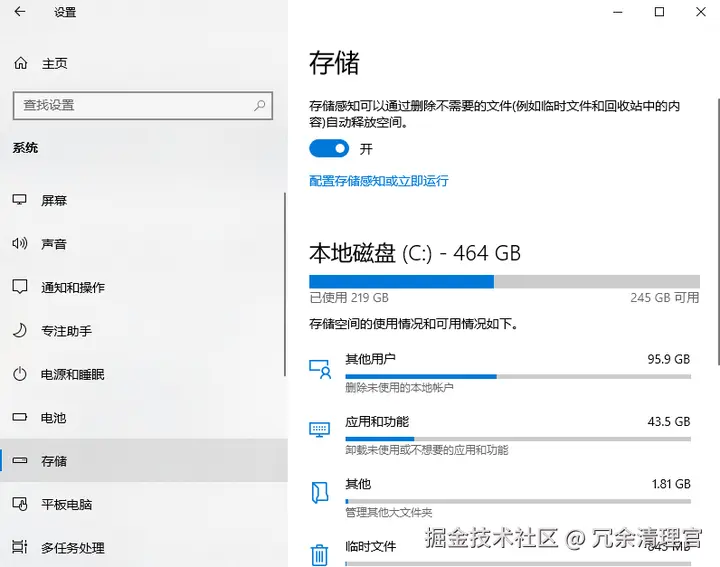Close the 设置 window

[x=701, y=12]
